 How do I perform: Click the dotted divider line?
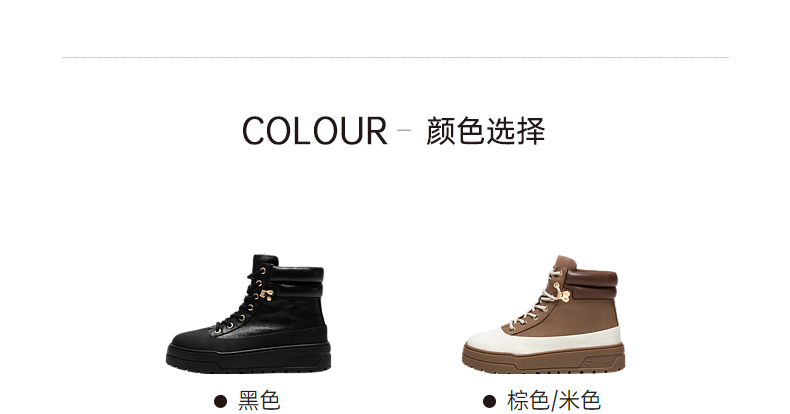tap(395, 57)
